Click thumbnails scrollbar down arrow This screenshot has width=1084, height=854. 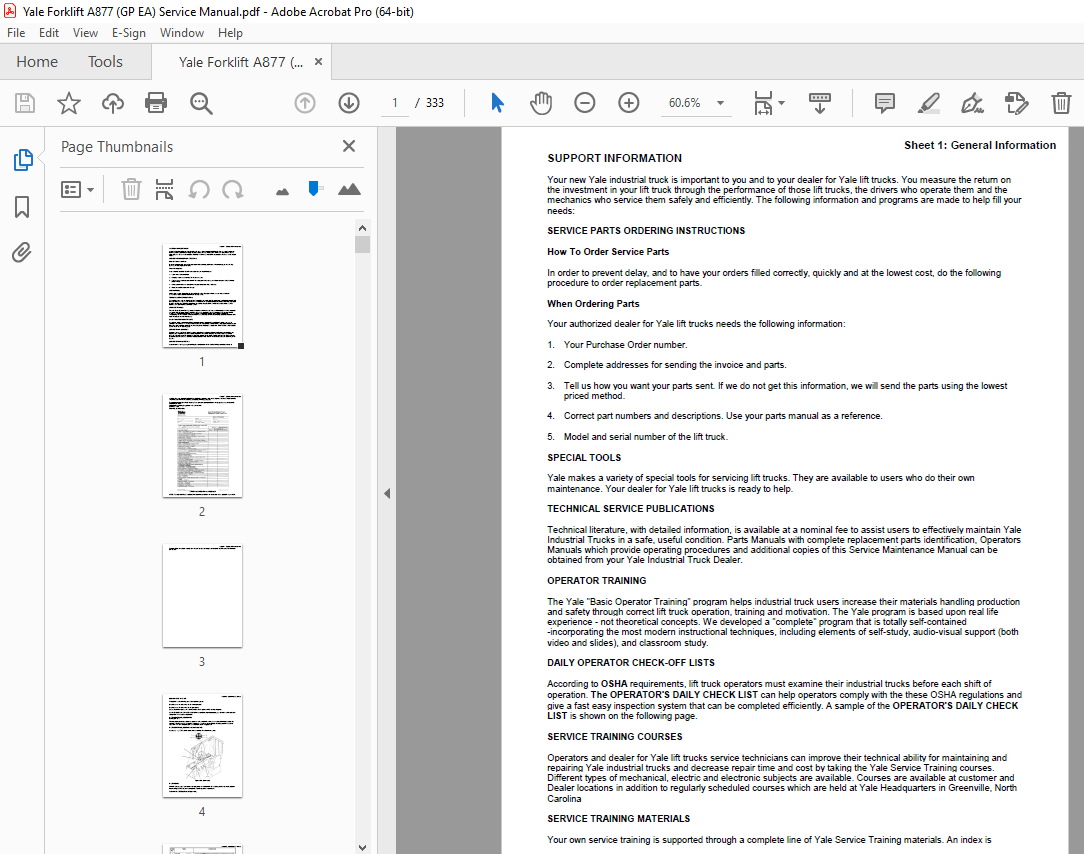(x=362, y=847)
